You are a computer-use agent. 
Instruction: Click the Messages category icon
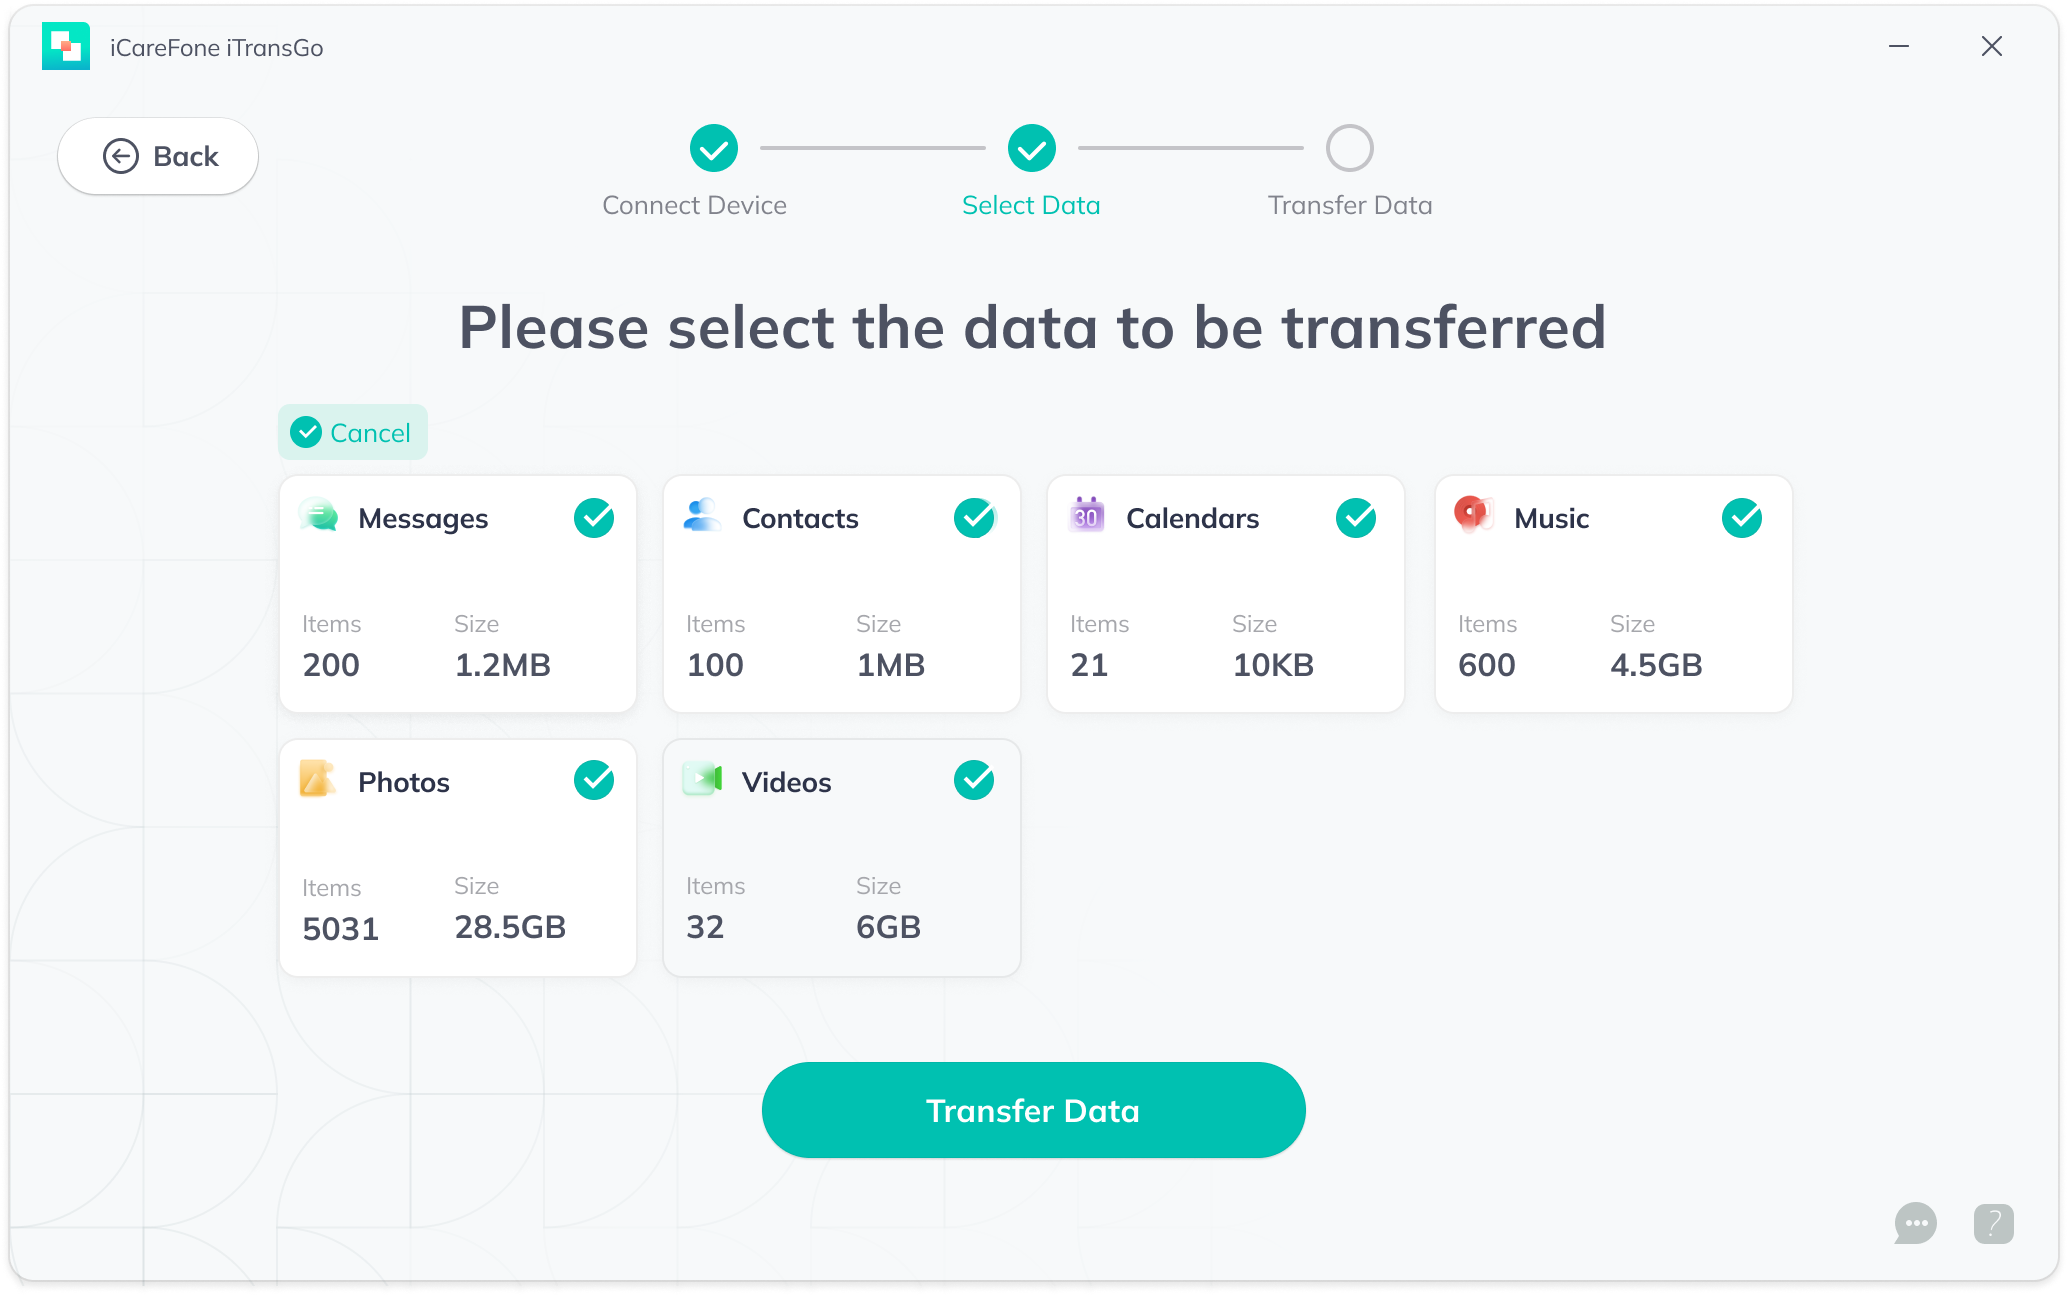(x=318, y=517)
